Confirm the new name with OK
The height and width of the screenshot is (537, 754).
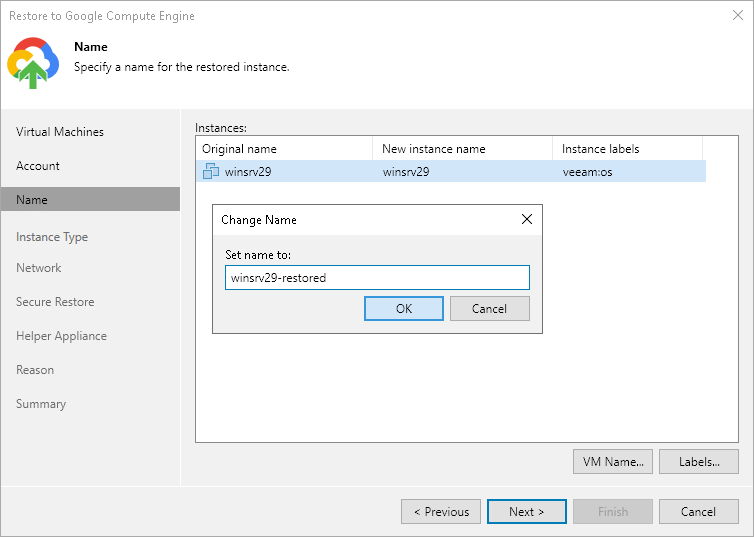(404, 309)
